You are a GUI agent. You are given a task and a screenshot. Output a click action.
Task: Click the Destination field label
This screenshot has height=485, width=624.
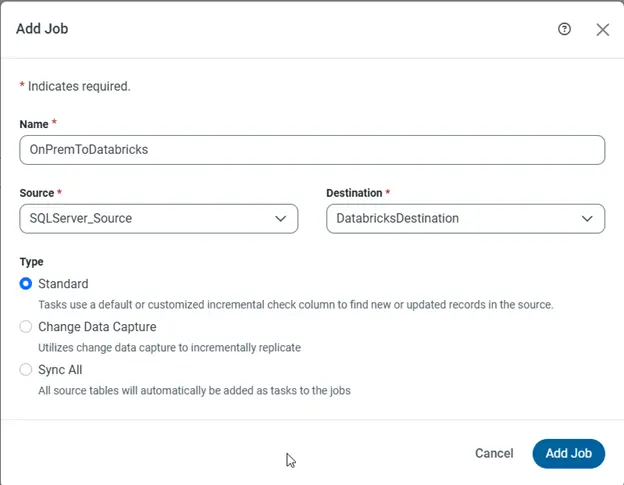[355, 191]
